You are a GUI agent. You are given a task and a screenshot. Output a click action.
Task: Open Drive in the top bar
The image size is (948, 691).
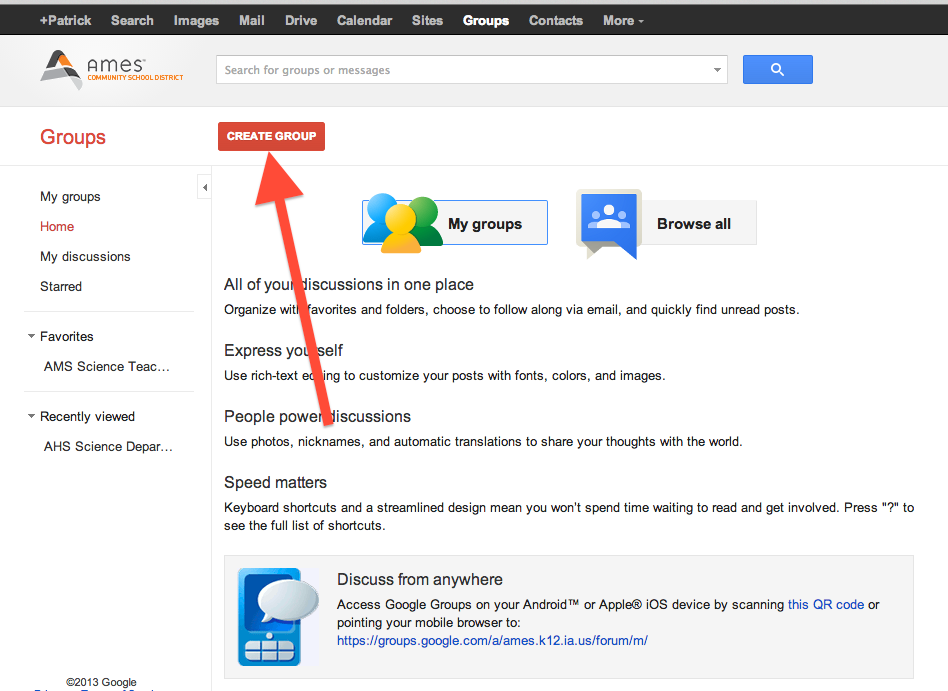click(301, 21)
